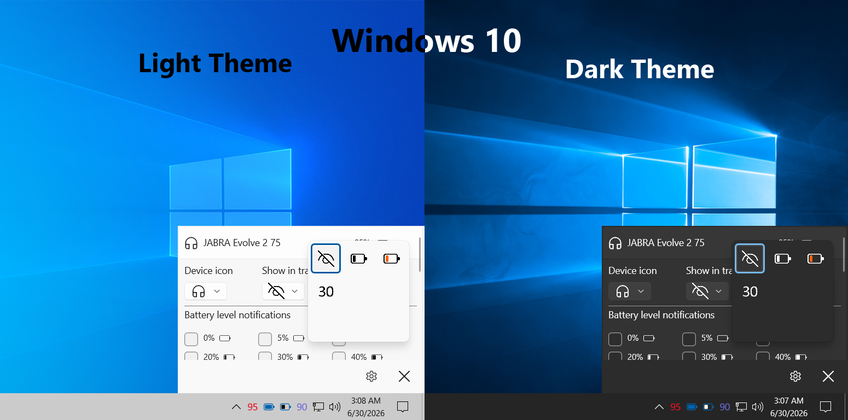This screenshot has height=420, width=848.
Task: Click red 95 tray indicator on light taskbar
Action: click(x=252, y=407)
